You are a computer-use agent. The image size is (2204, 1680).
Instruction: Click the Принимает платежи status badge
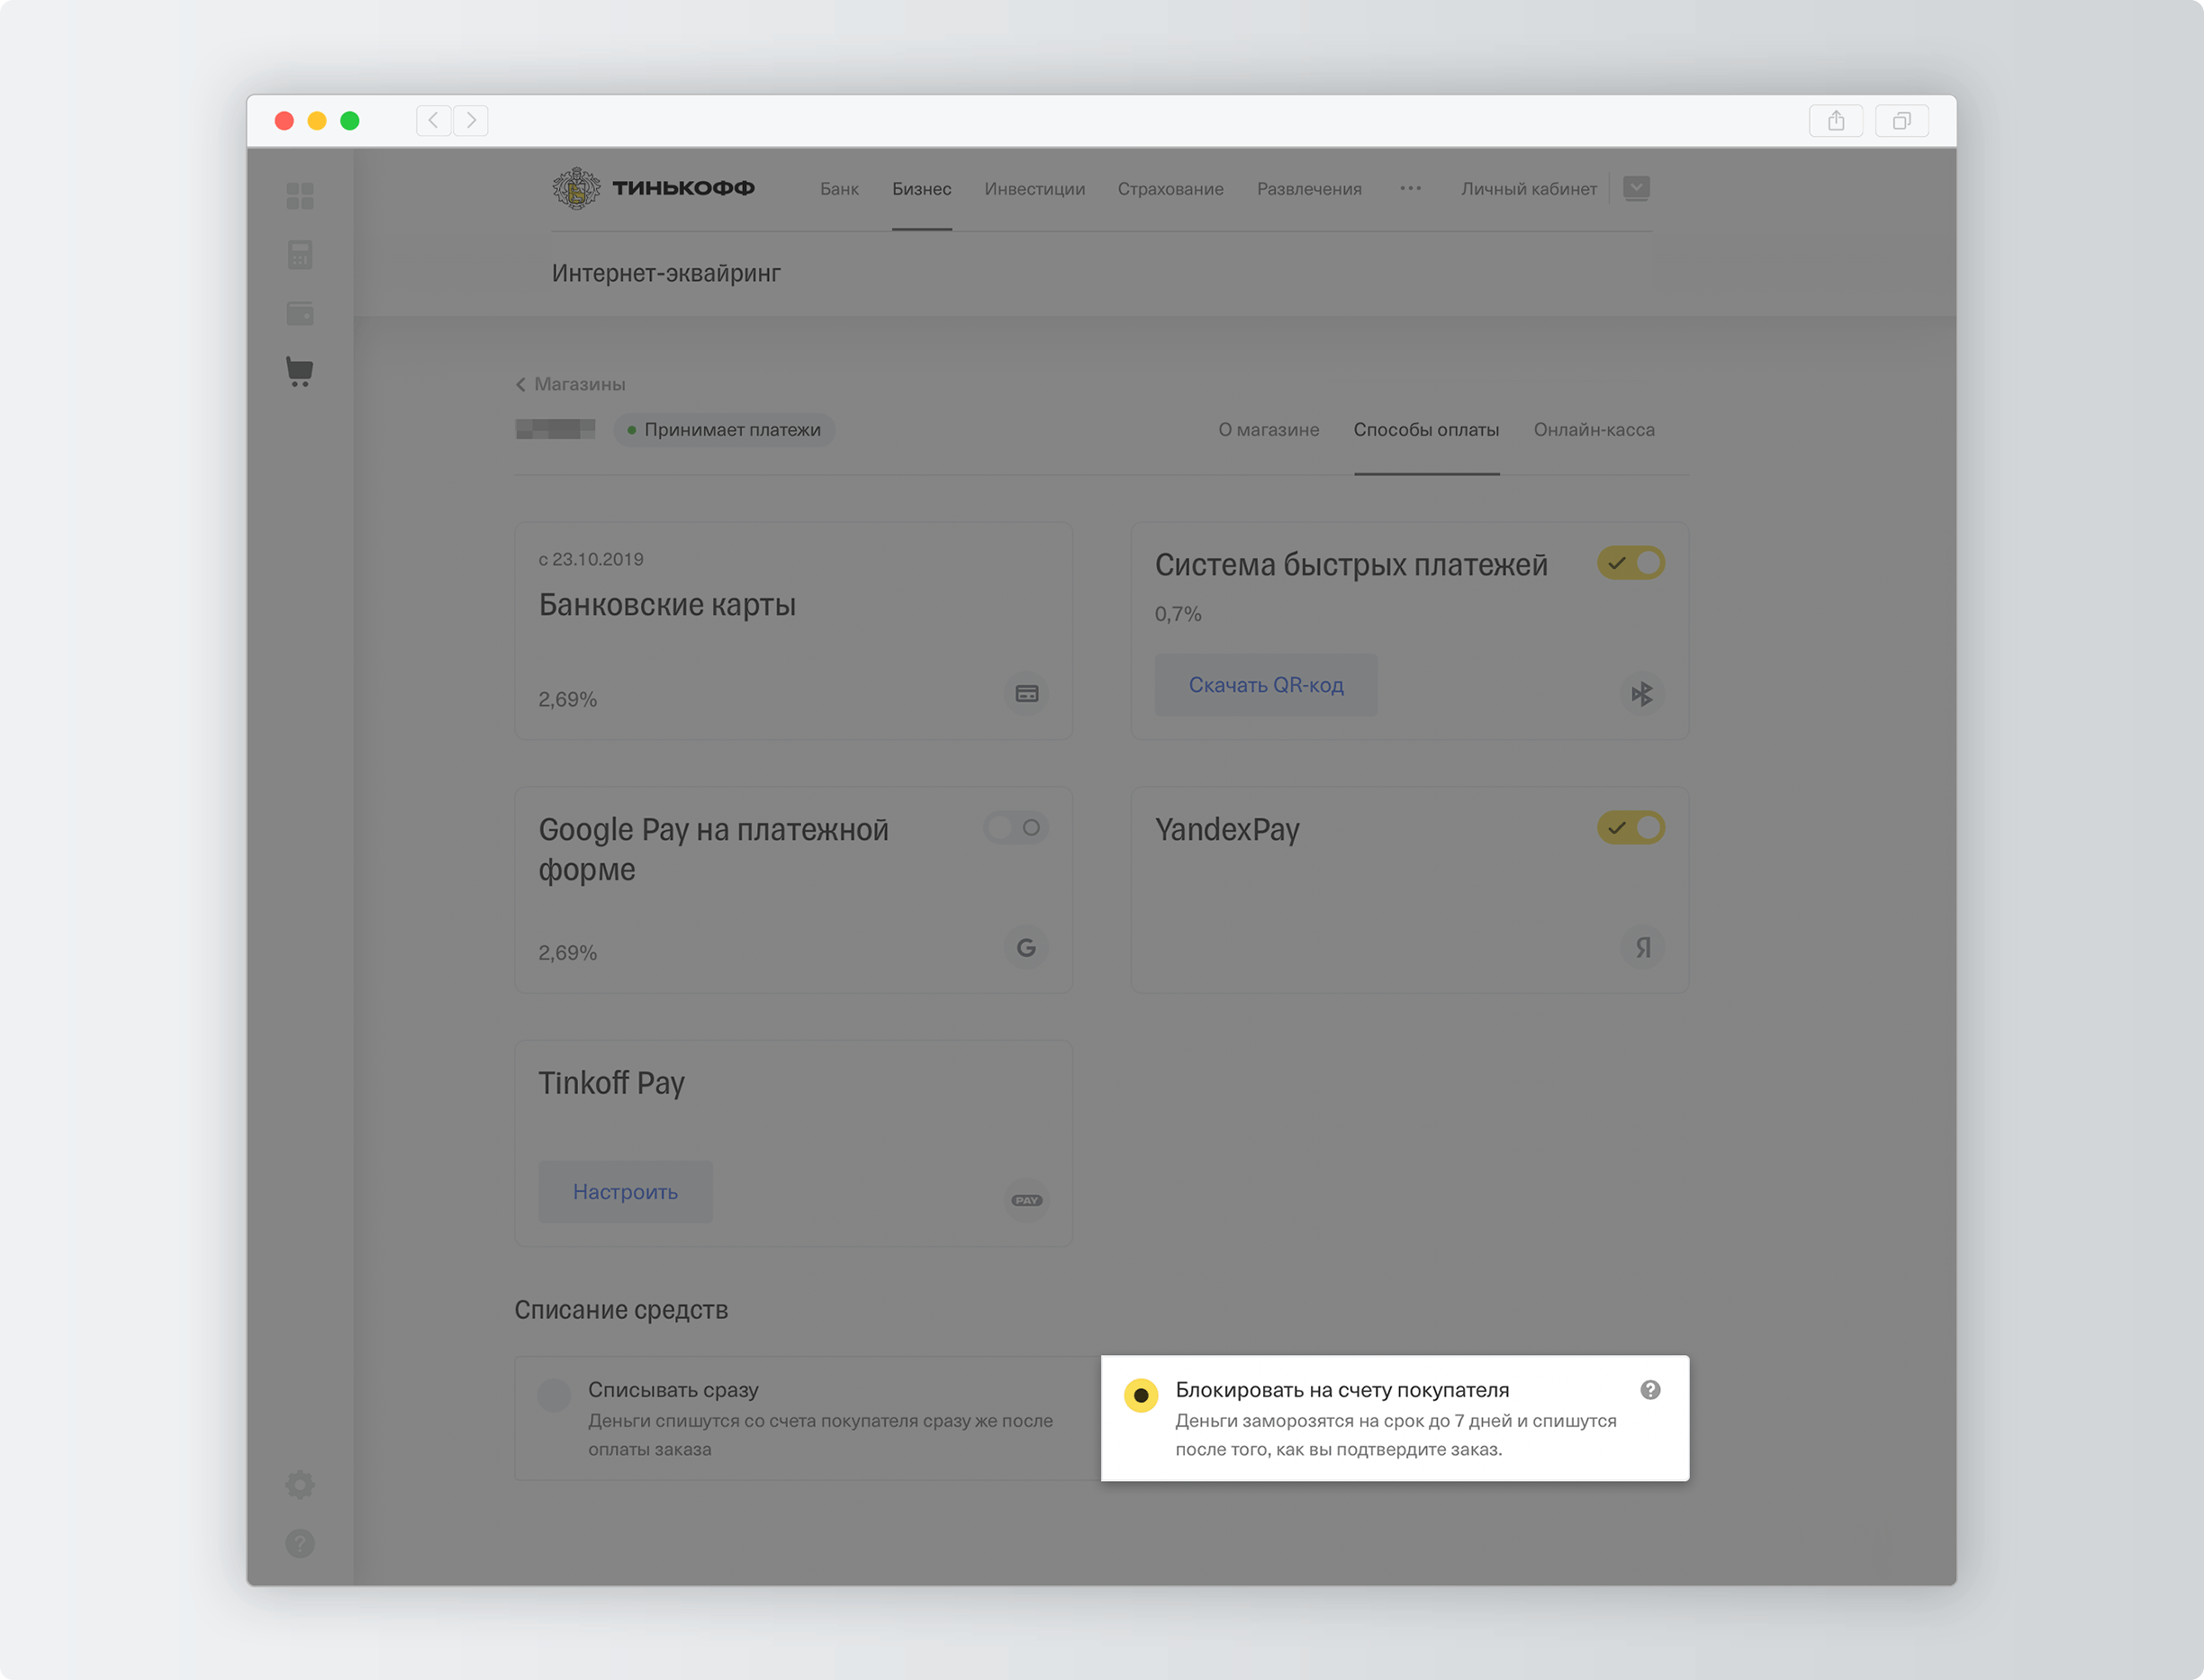click(724, 430)
